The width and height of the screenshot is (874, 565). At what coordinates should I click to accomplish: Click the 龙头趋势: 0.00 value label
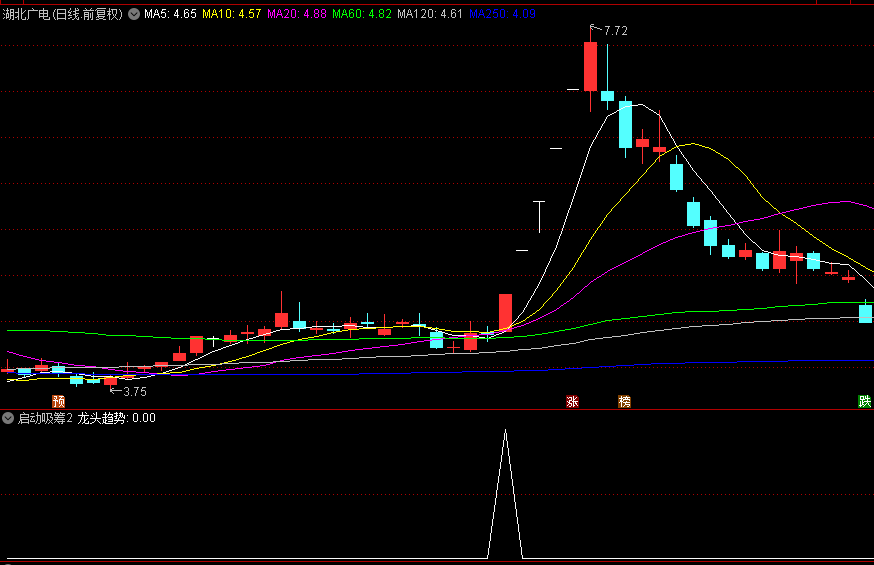(116, 418)
